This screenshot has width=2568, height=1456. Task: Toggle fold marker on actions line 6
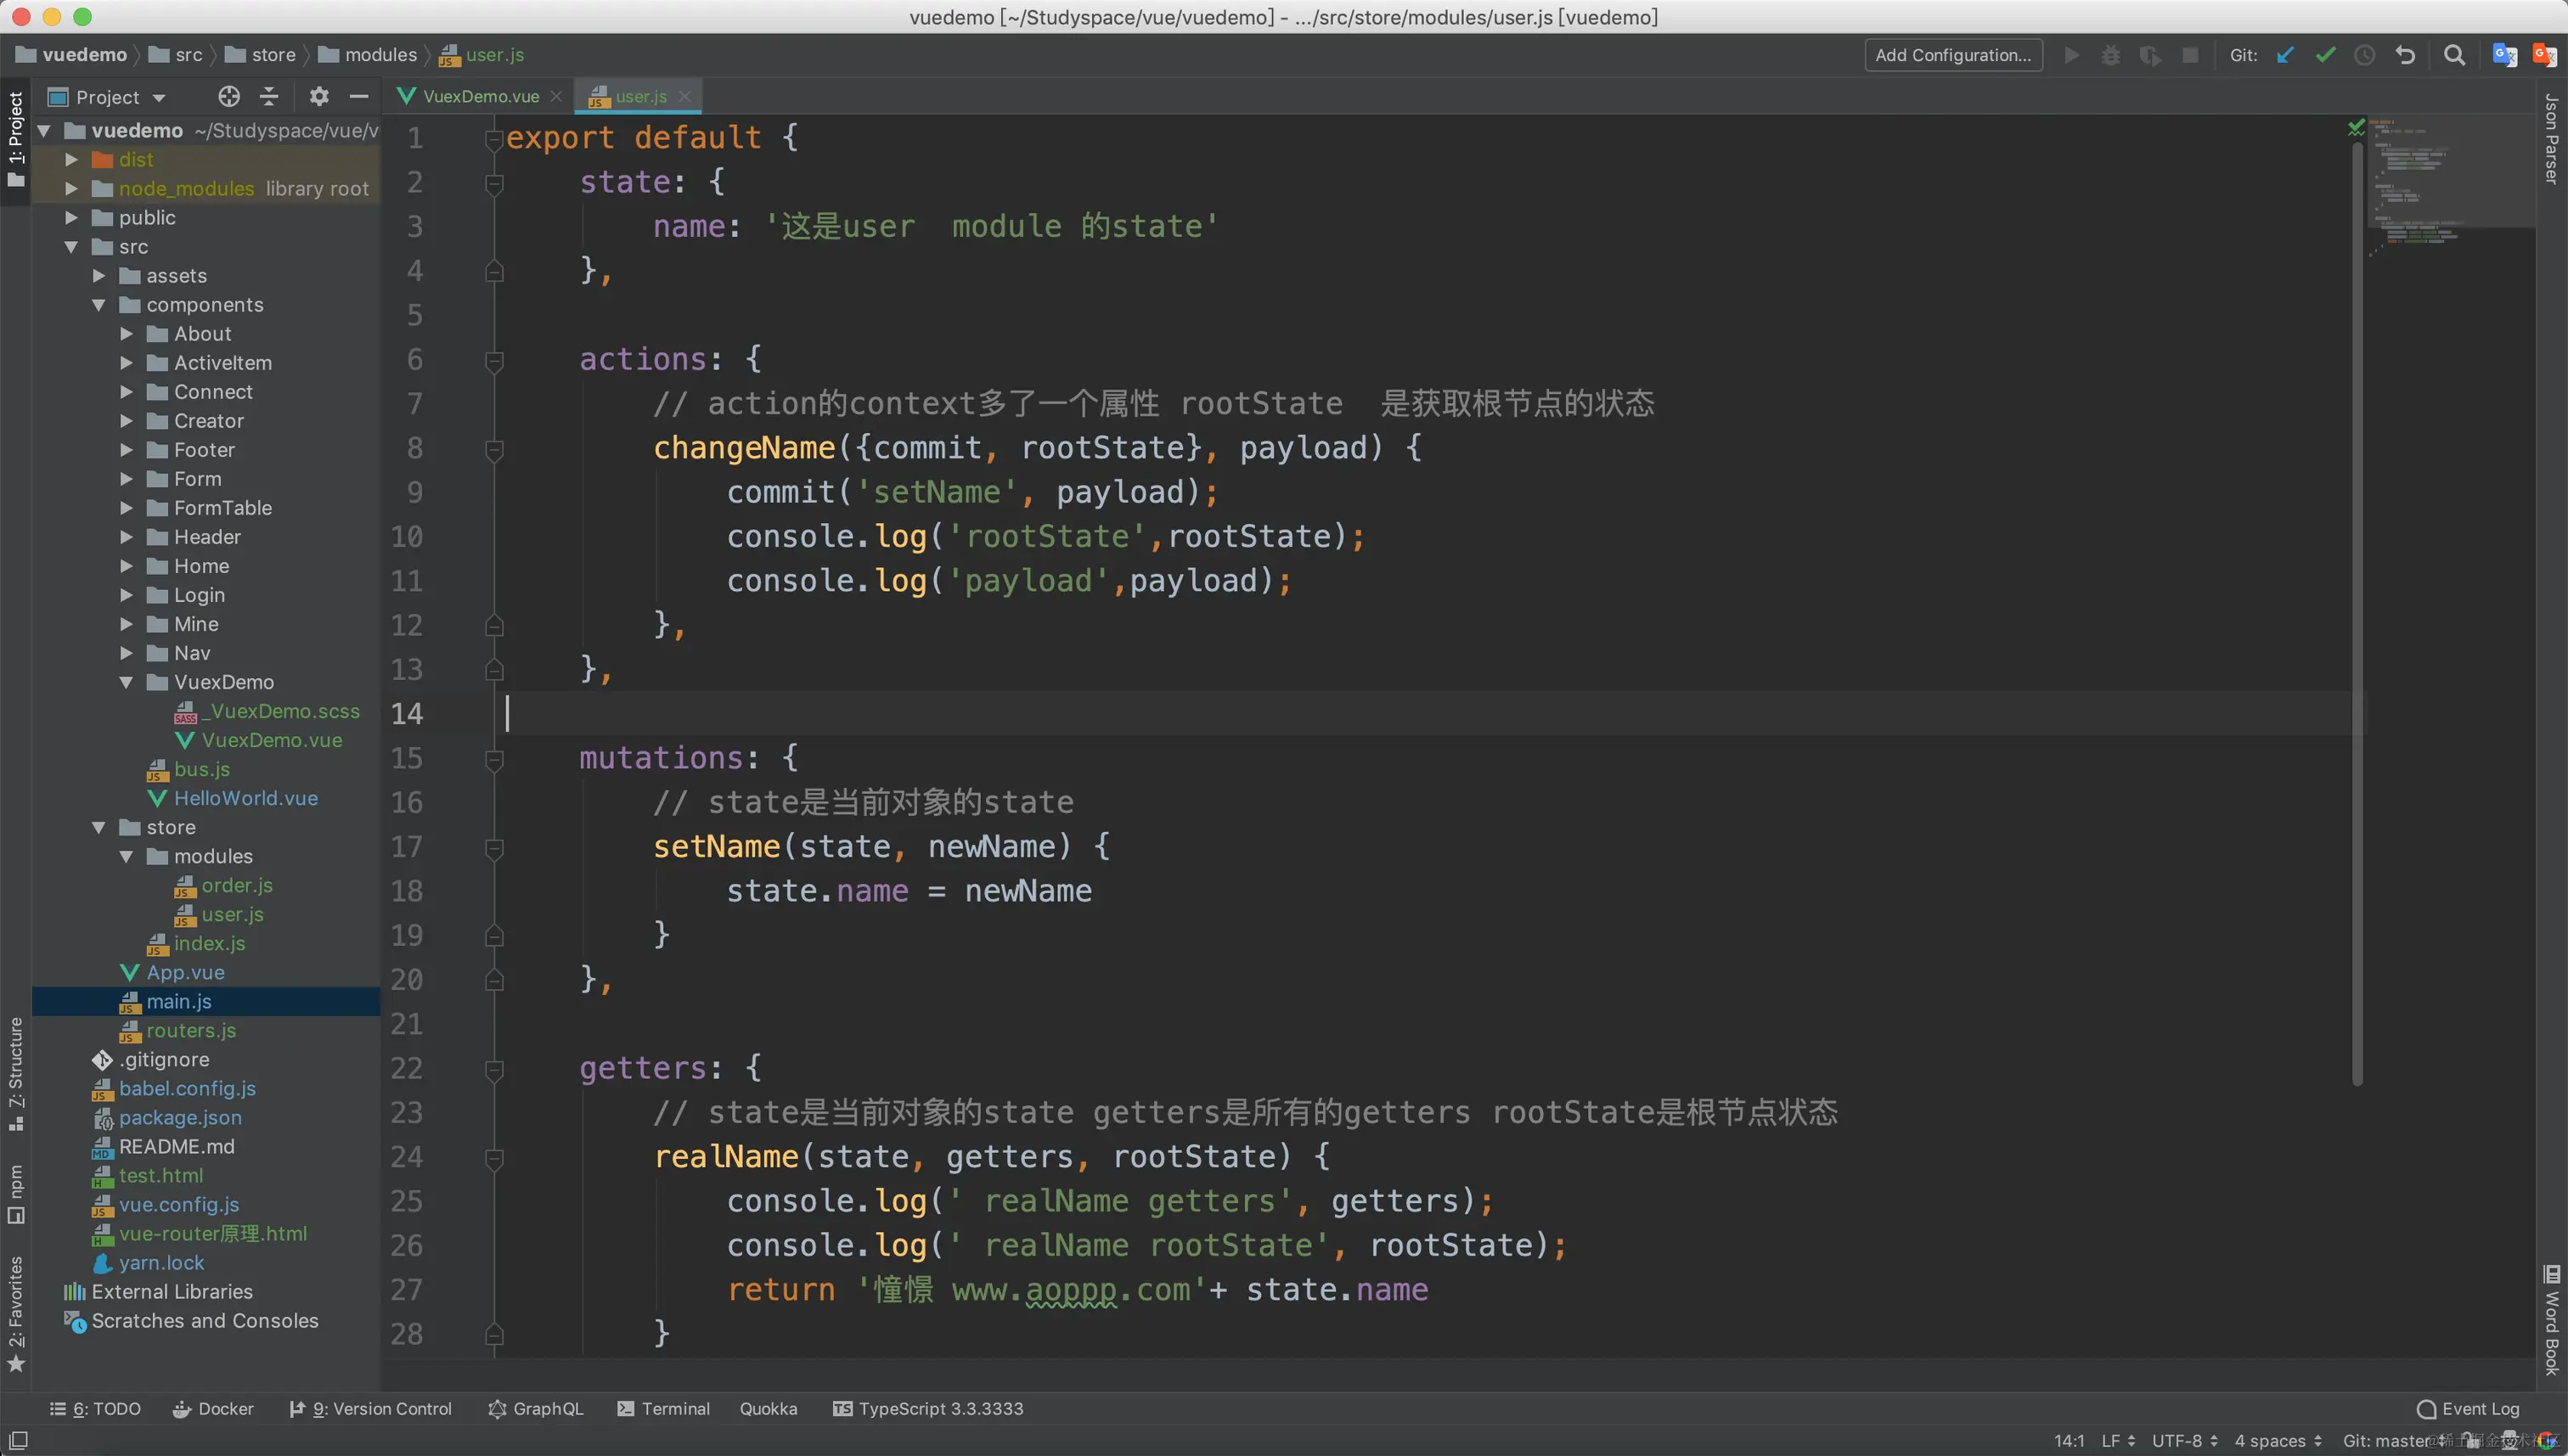[x=494, y=360]
